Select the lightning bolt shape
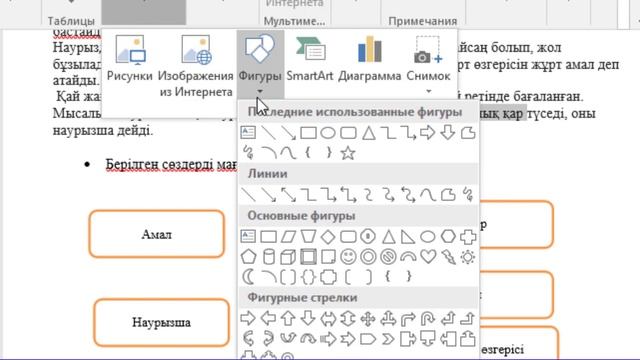640x360 pixels. 448,257
